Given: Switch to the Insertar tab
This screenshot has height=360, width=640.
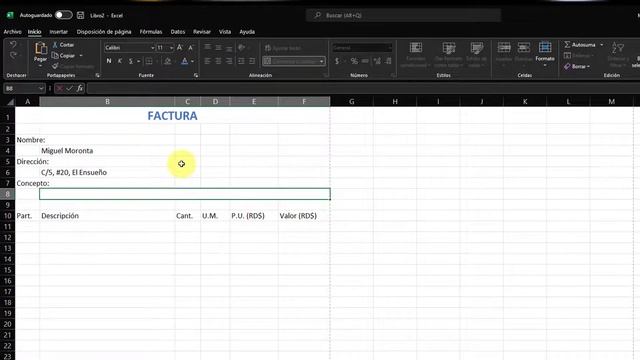Looking at the screenshot, I should pos(58,31).
